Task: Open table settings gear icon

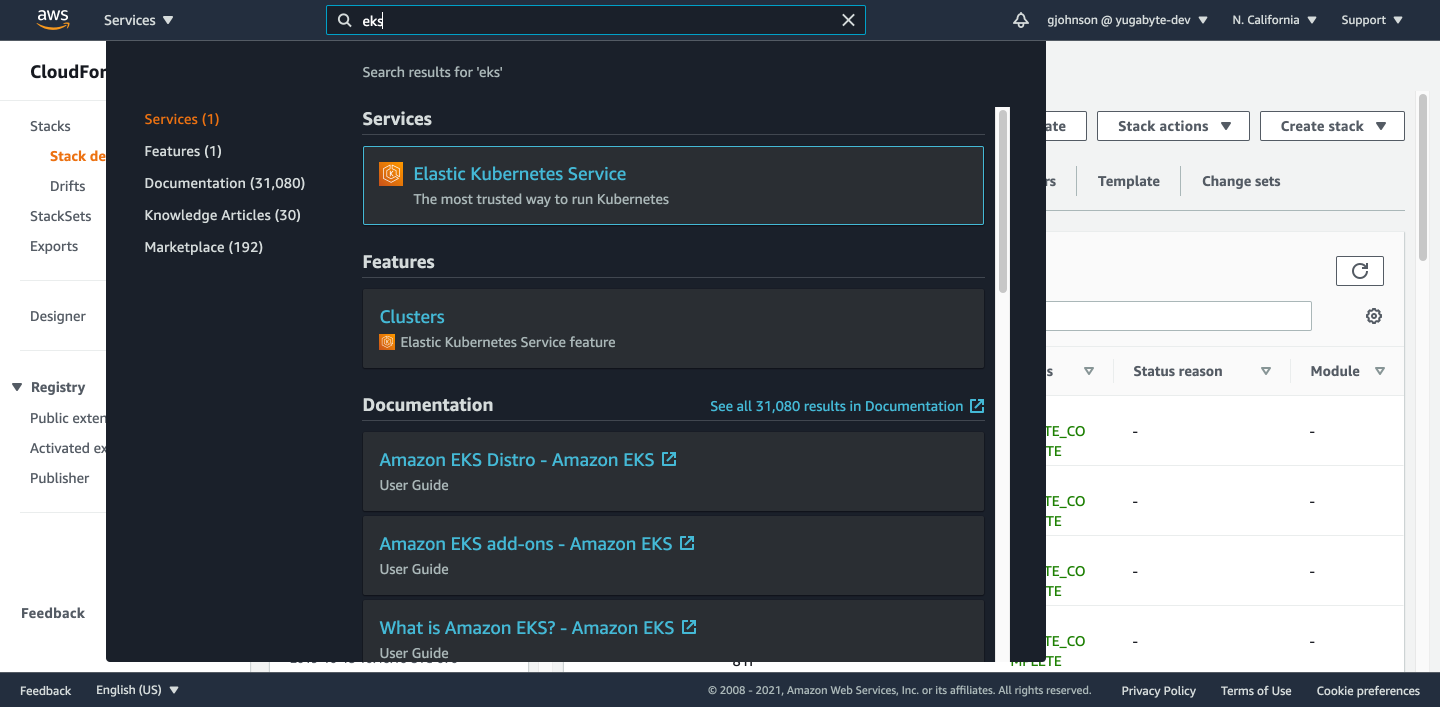Action: pos(1373,316)
